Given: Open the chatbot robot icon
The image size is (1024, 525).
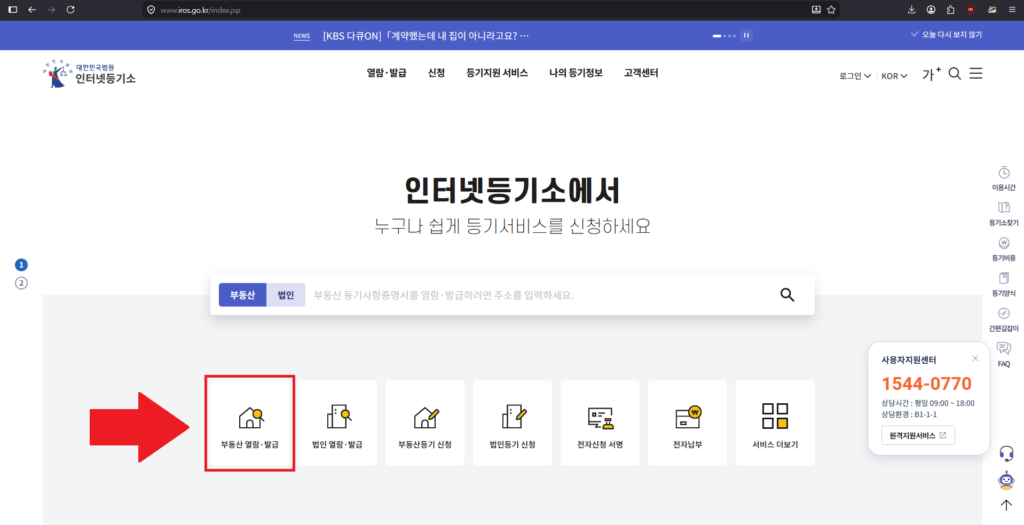Looking at the screenshot, I should tap(1006, 480).
